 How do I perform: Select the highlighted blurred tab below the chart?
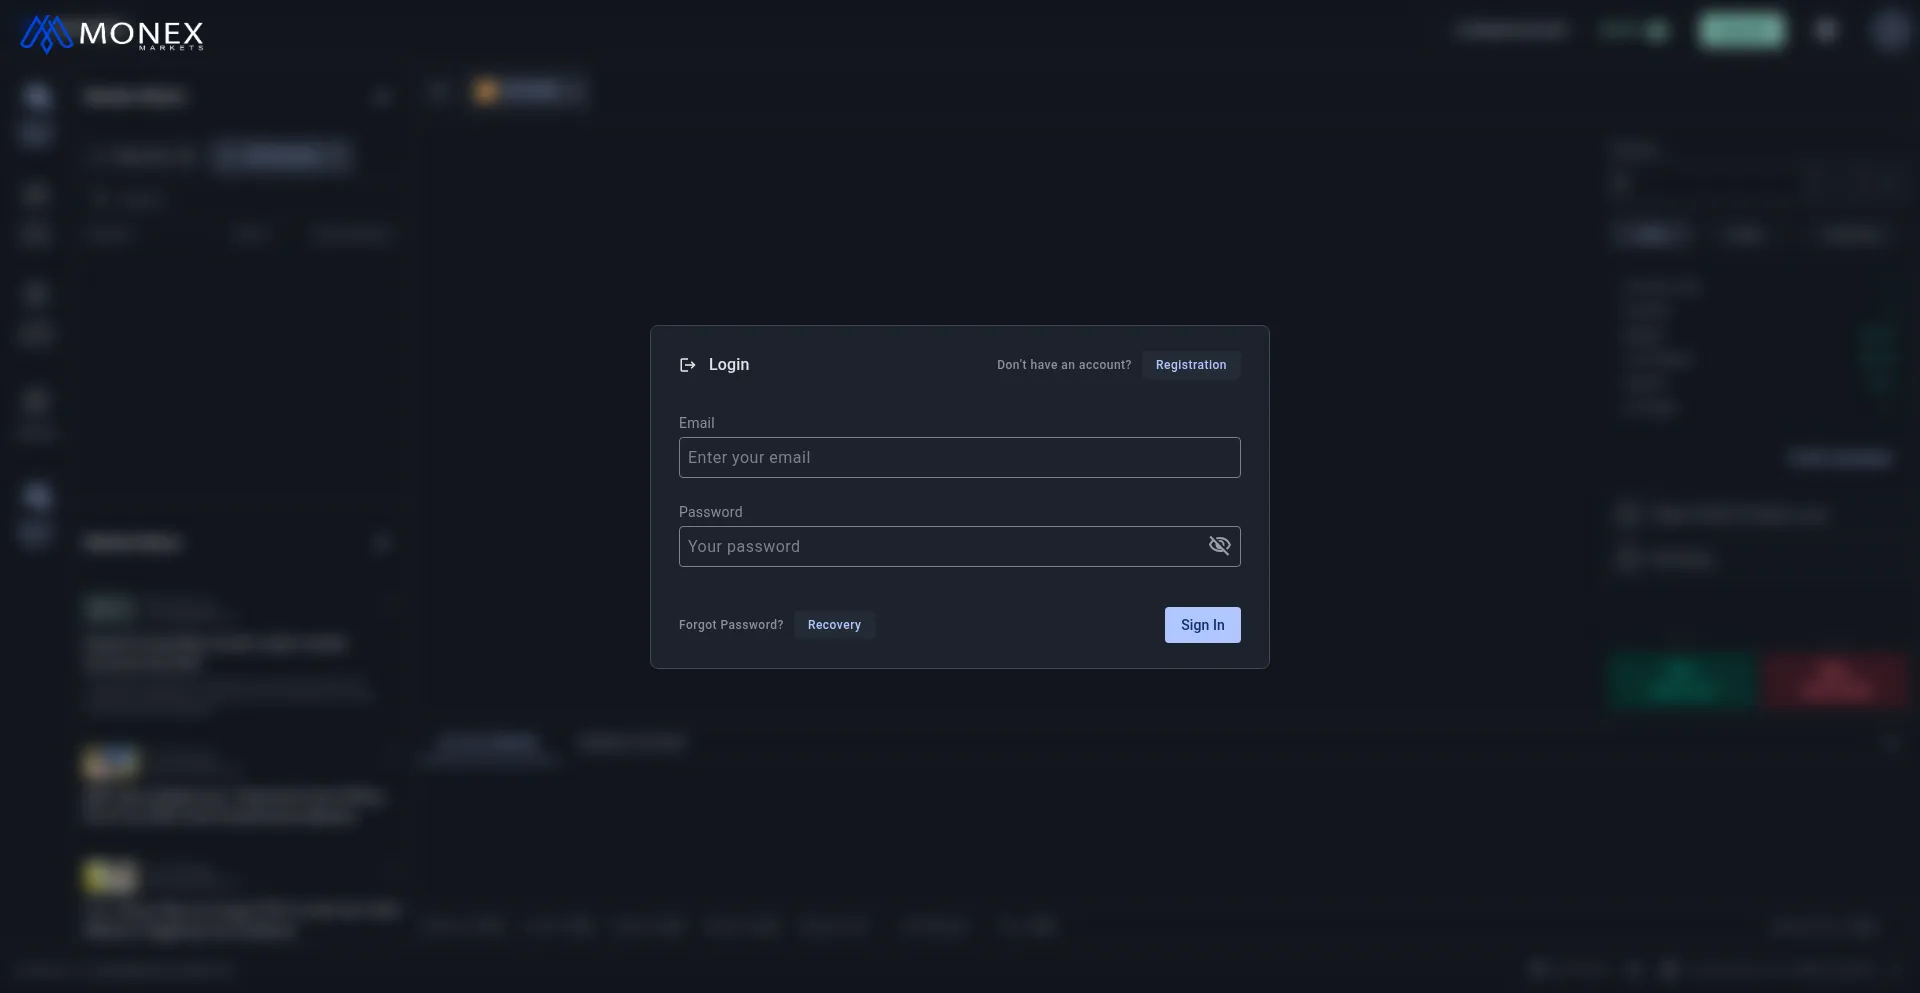pyautogui.click(x=489, y=743)
